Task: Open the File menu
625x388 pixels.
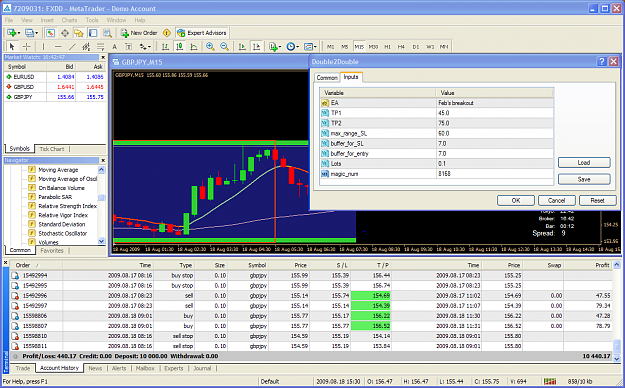Action: [9, 20]
